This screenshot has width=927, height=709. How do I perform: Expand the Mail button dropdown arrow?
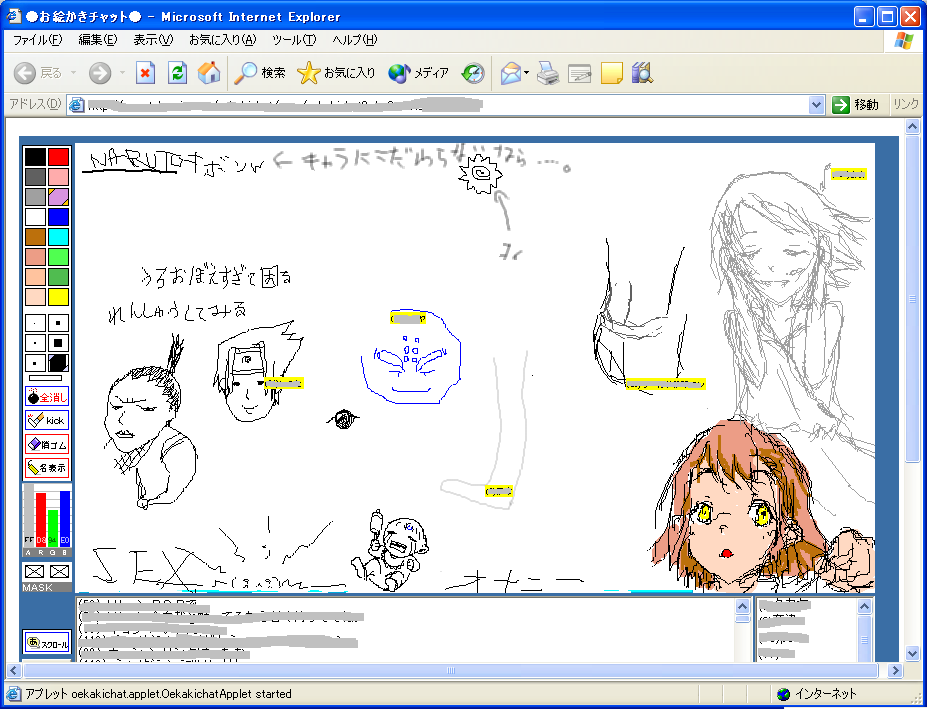tap(526, 73)
